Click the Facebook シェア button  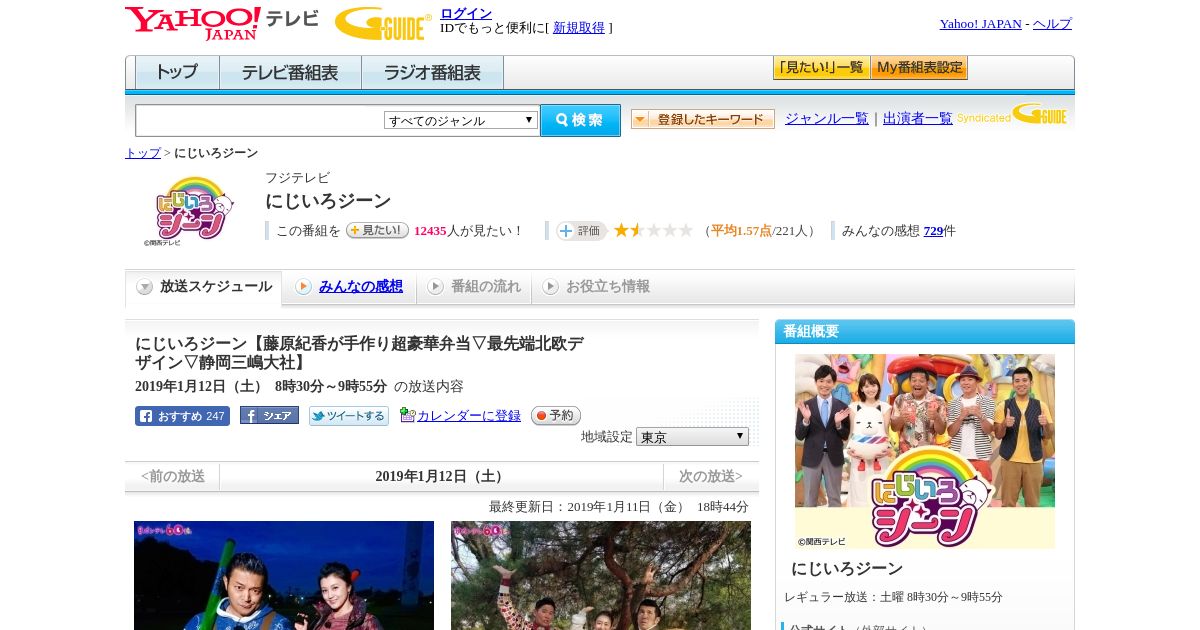click(x=269, y=416)
